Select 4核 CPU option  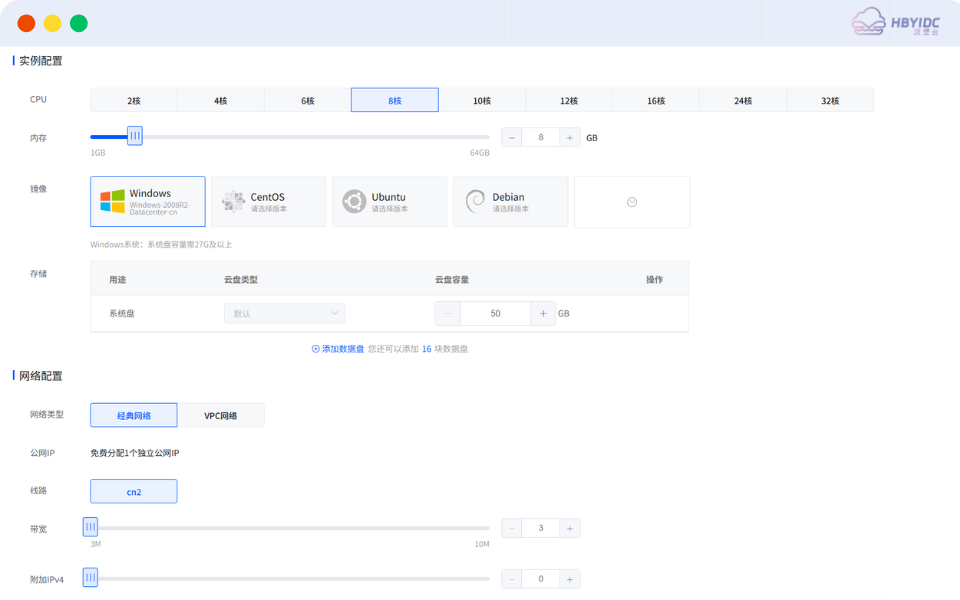tap(220, 100)
